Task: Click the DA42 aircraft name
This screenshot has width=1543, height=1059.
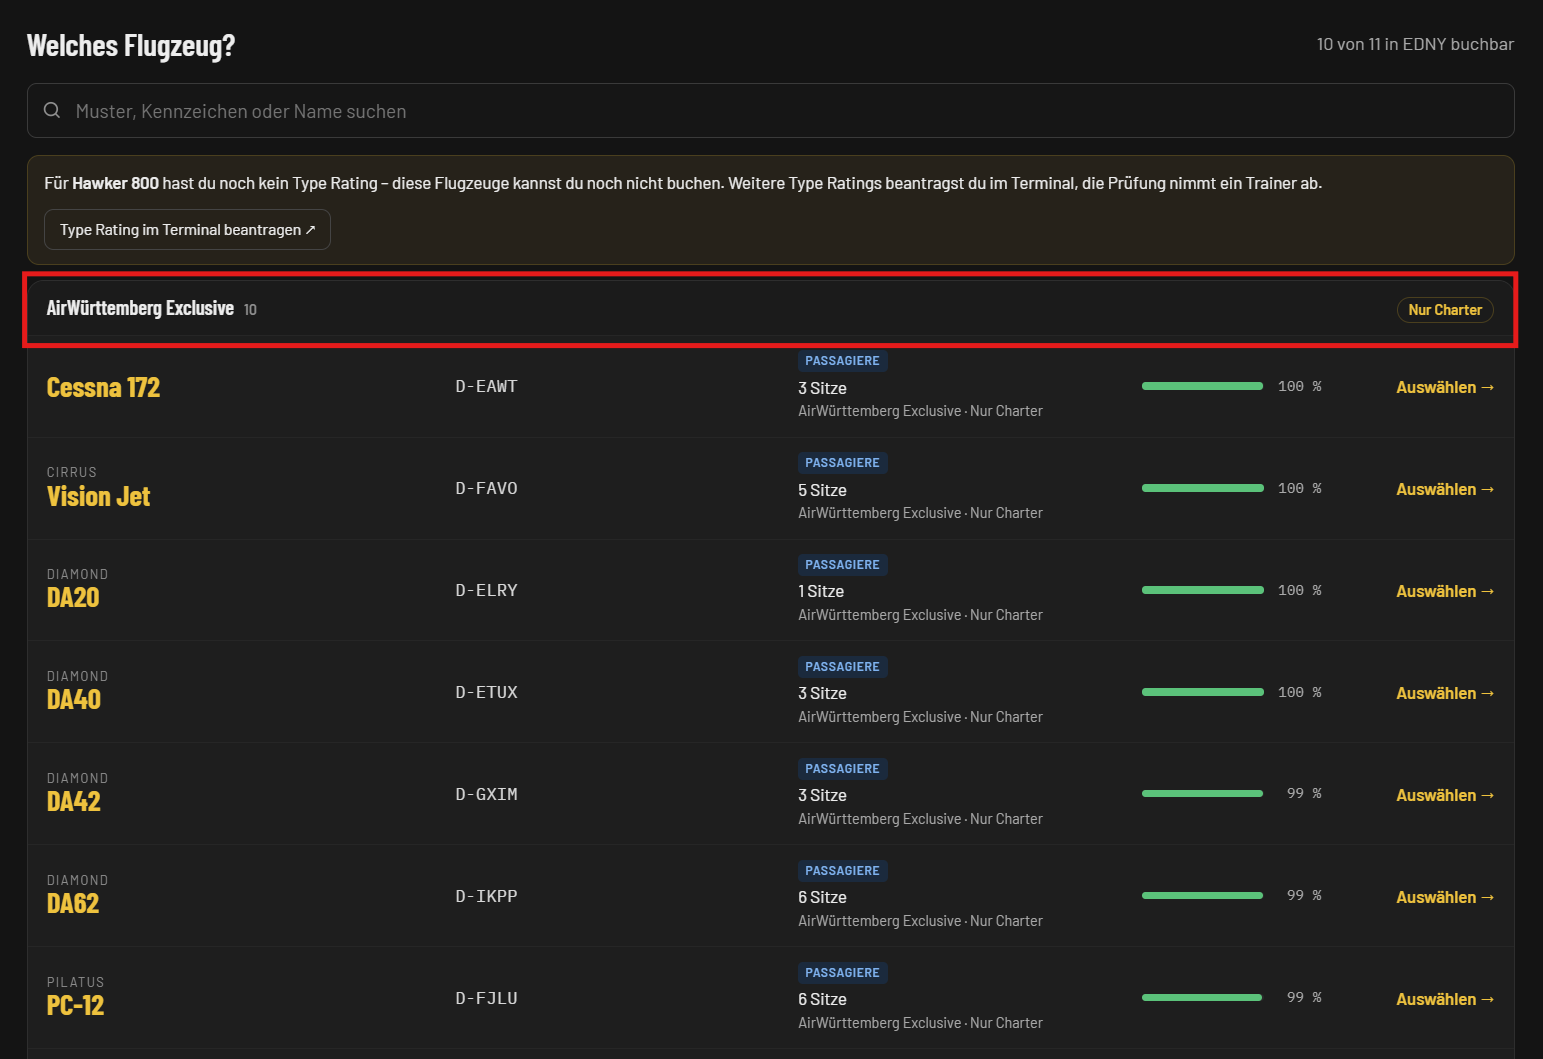Action: 73,802
